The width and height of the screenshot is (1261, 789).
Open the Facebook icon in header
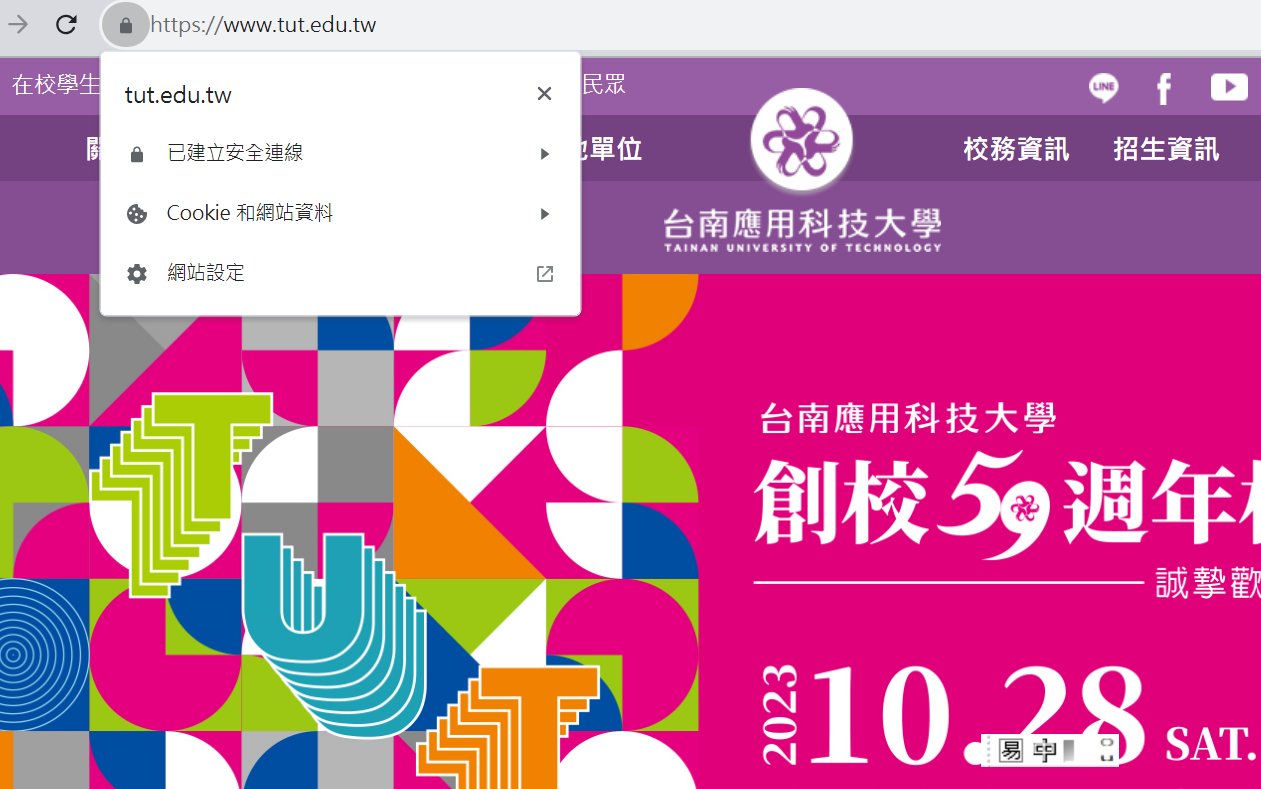click(x=1164, y=89)
